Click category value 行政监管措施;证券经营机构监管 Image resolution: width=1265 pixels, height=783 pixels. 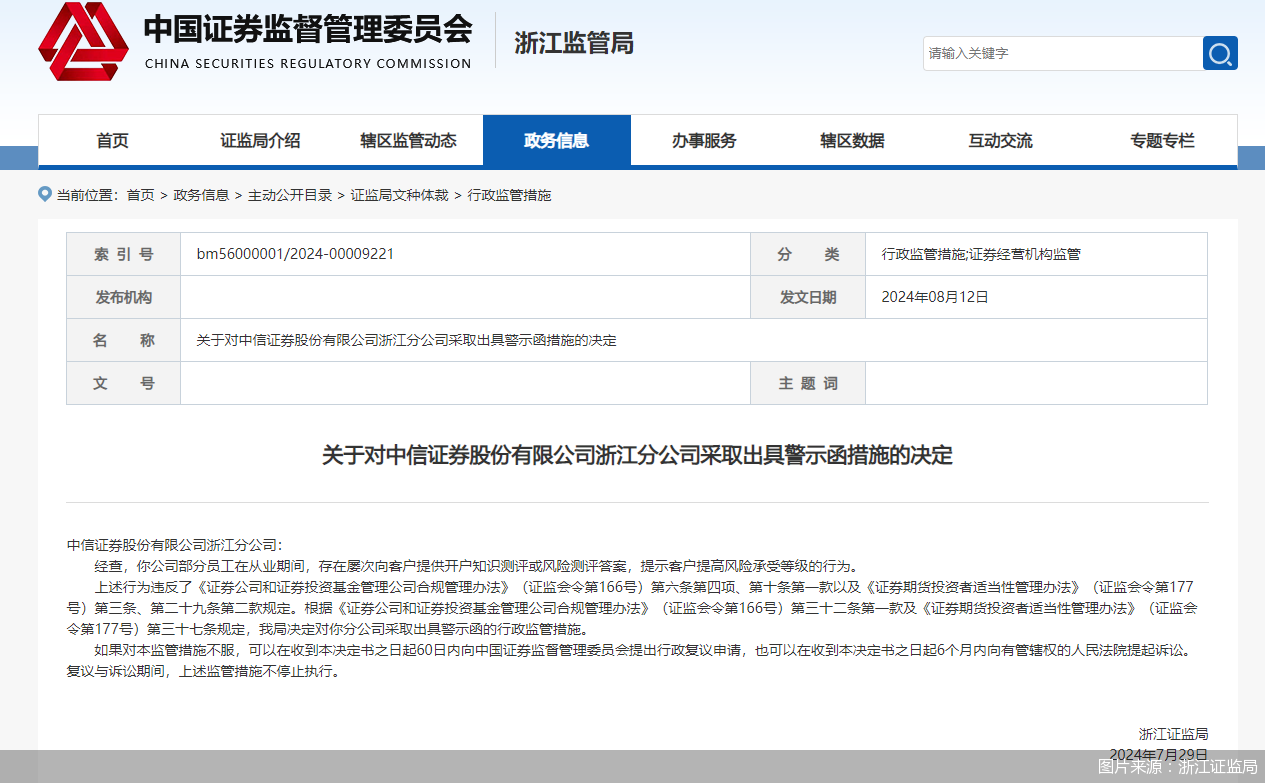click(981, 254)
